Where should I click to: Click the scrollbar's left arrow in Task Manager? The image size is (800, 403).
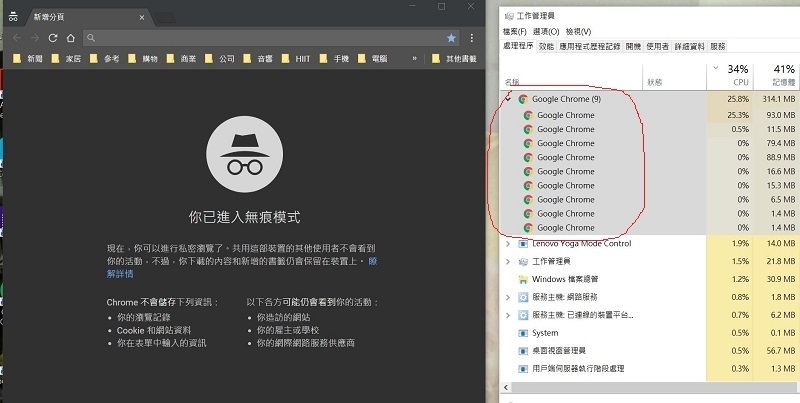tap(506, 387)
